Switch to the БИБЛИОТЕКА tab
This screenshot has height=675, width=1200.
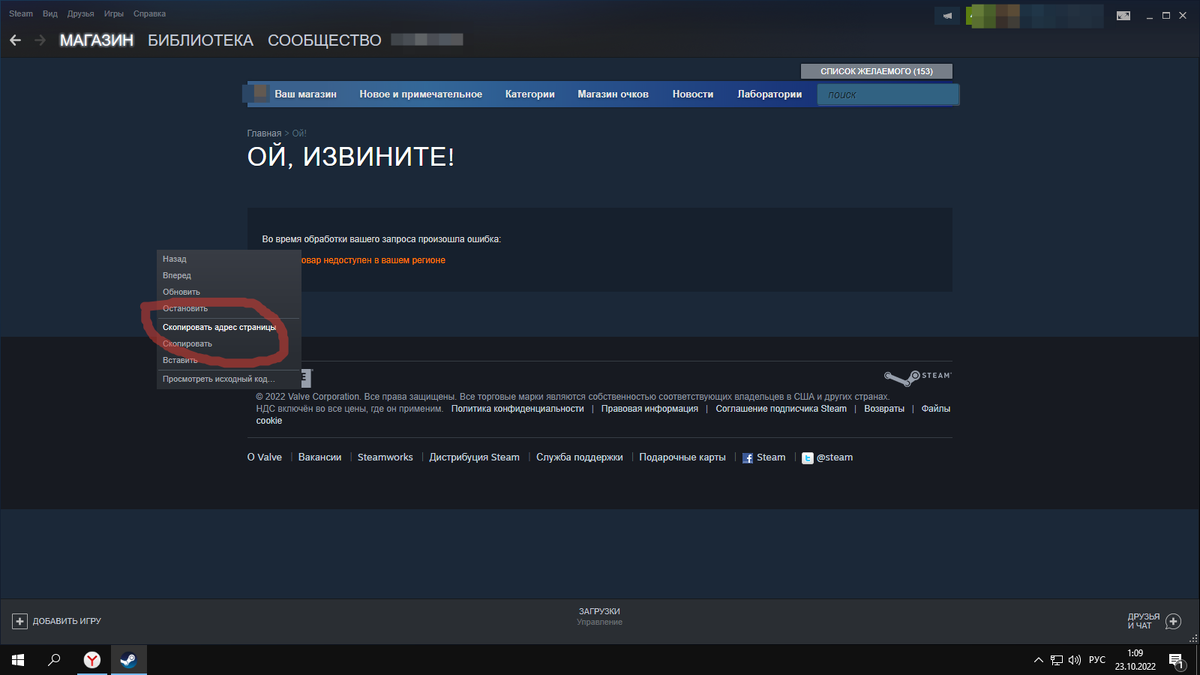click(x=200, y=41)
